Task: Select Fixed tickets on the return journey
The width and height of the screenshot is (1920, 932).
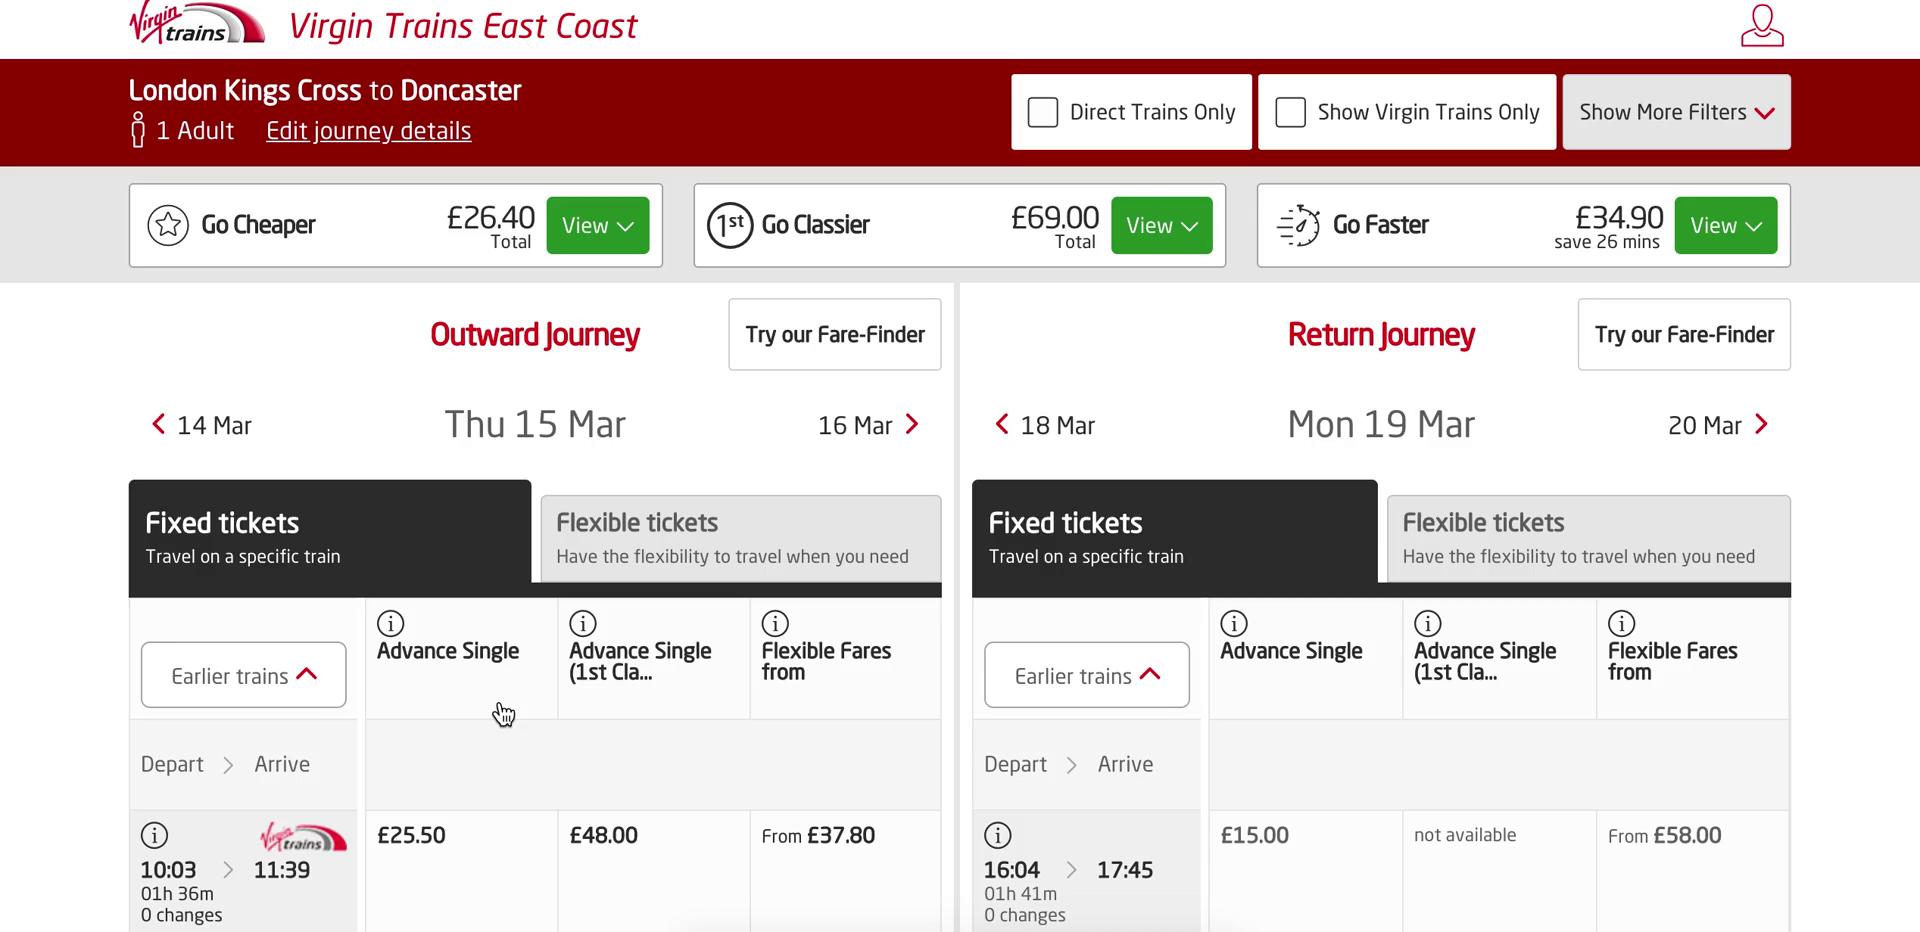Action: (1174, 537)
